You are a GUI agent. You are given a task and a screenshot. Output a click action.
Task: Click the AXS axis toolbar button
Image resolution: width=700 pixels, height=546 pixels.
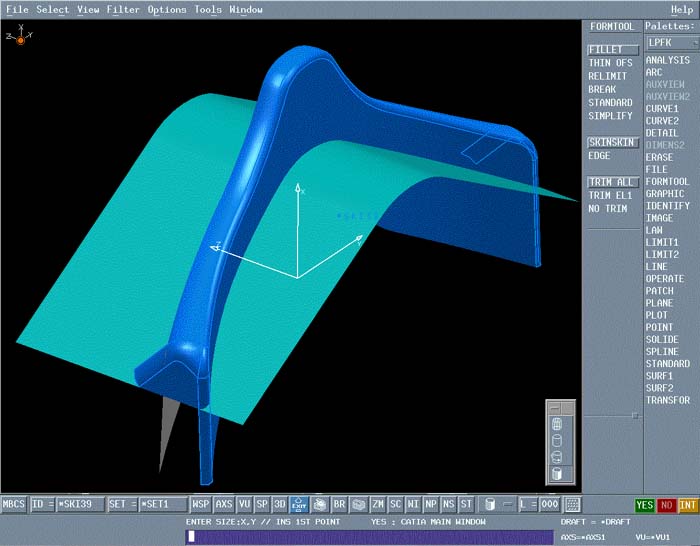[x=224, y=504]
